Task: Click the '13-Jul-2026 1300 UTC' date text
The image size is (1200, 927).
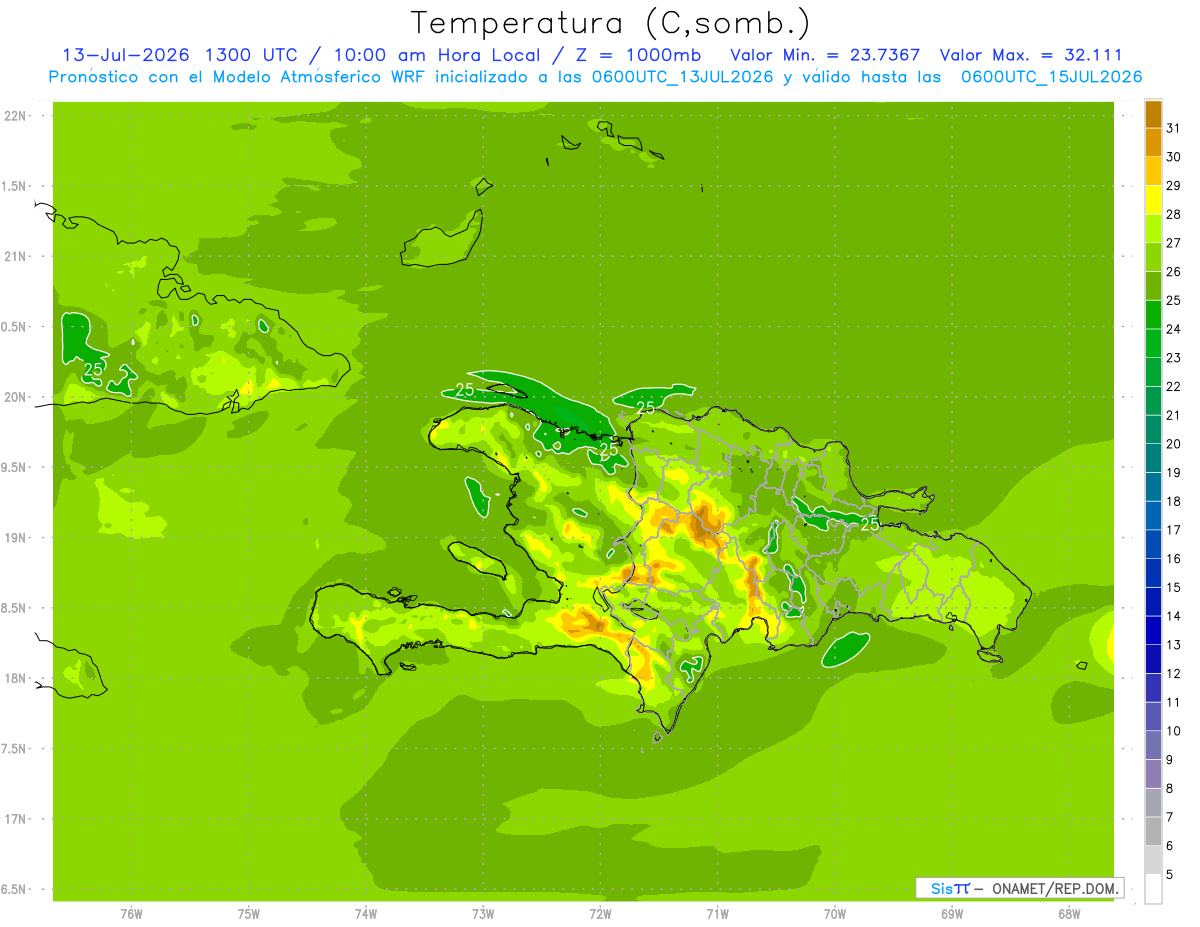Action: point(179,55)
